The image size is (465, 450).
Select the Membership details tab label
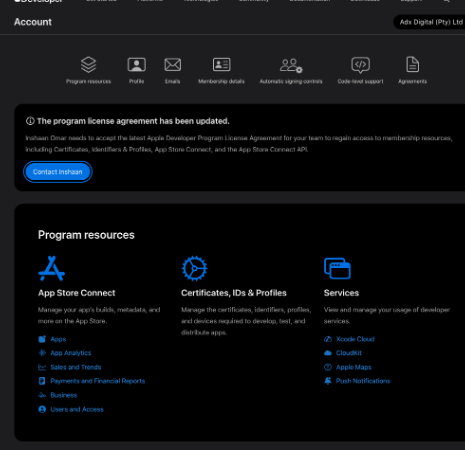tap(221, 81)
